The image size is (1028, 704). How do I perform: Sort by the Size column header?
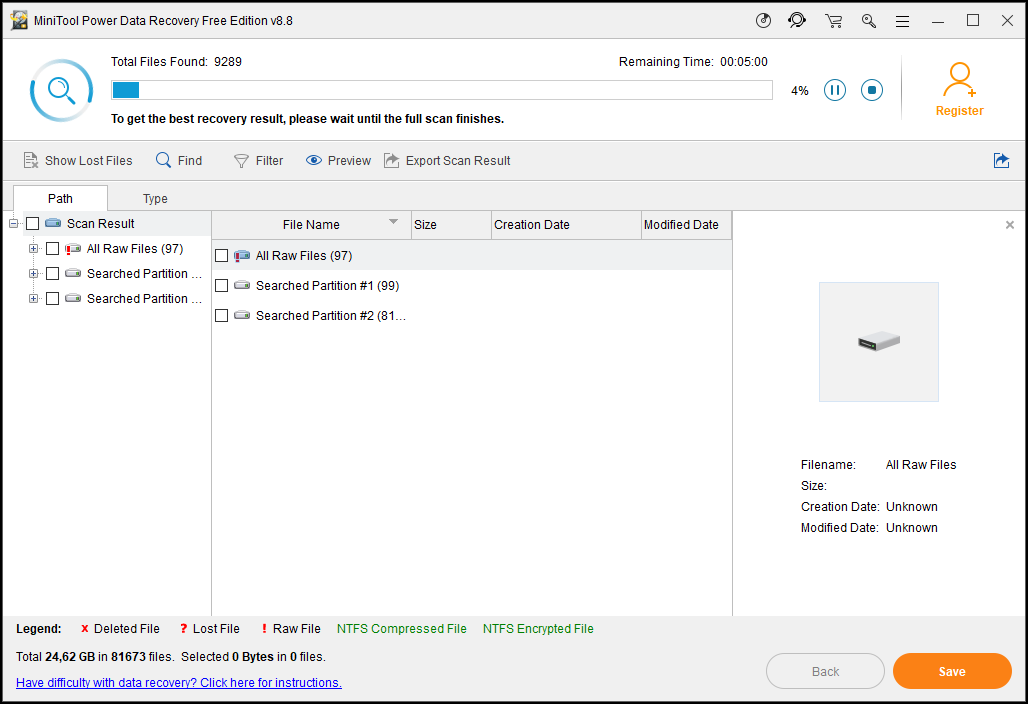[451, 225]
